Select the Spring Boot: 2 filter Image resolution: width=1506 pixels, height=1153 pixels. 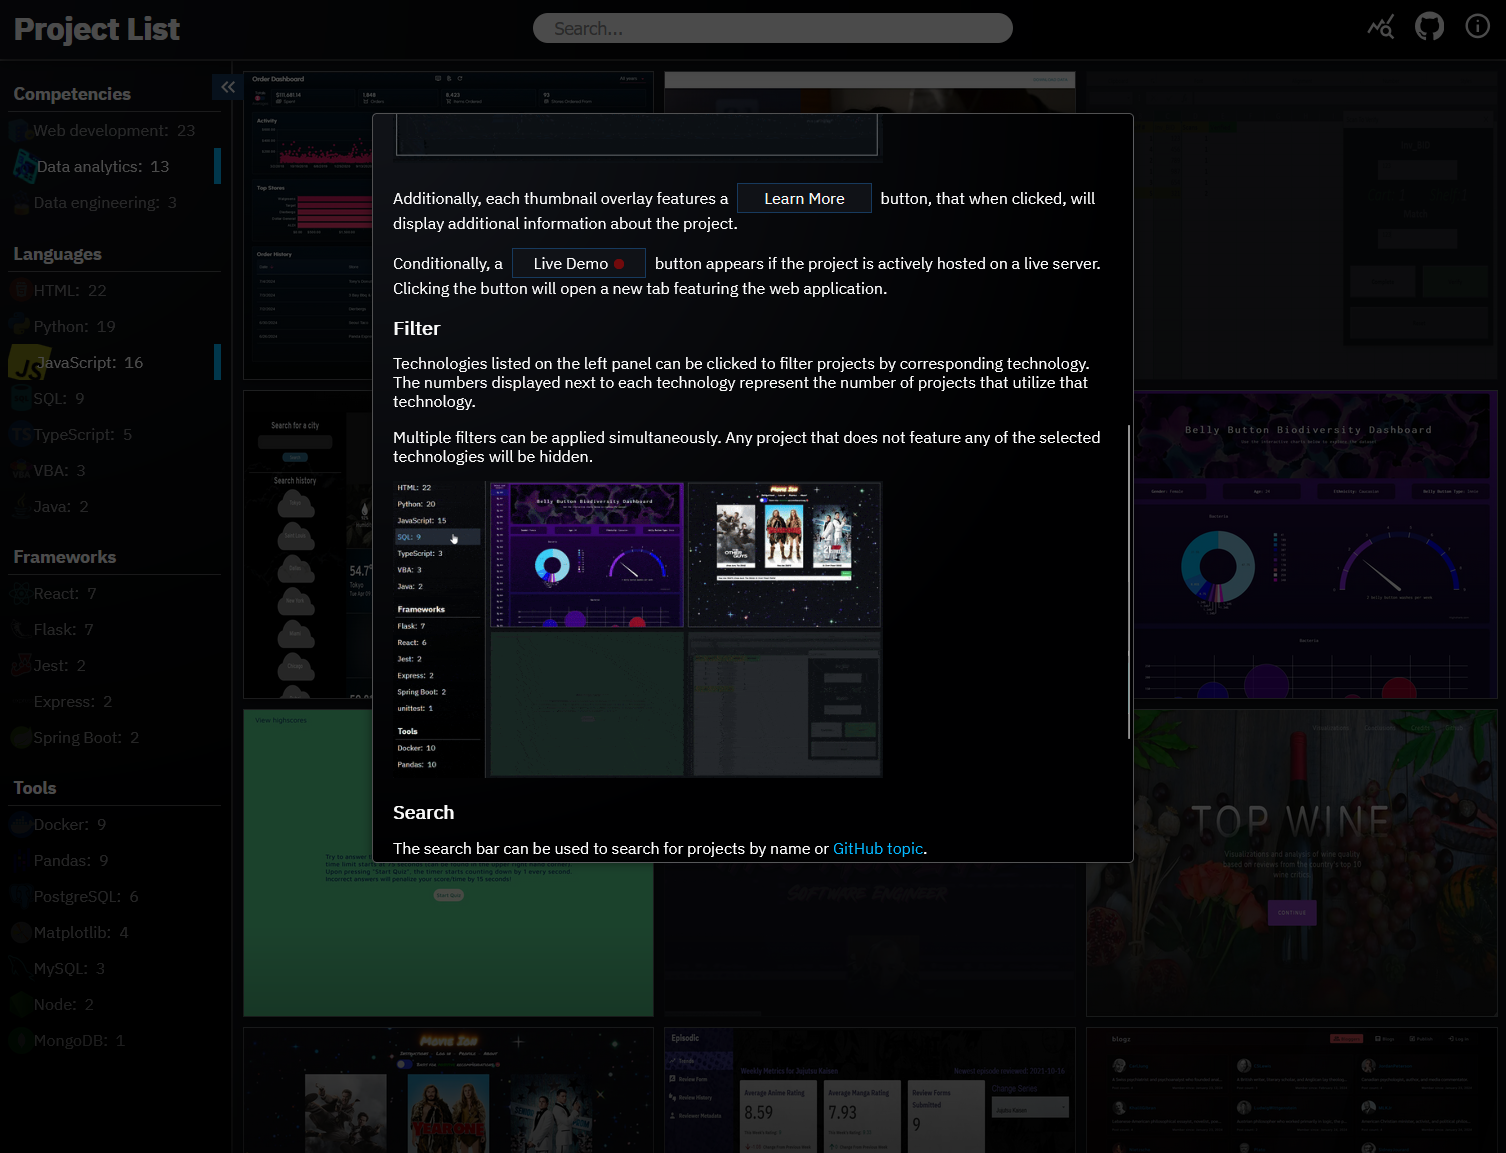114,737
